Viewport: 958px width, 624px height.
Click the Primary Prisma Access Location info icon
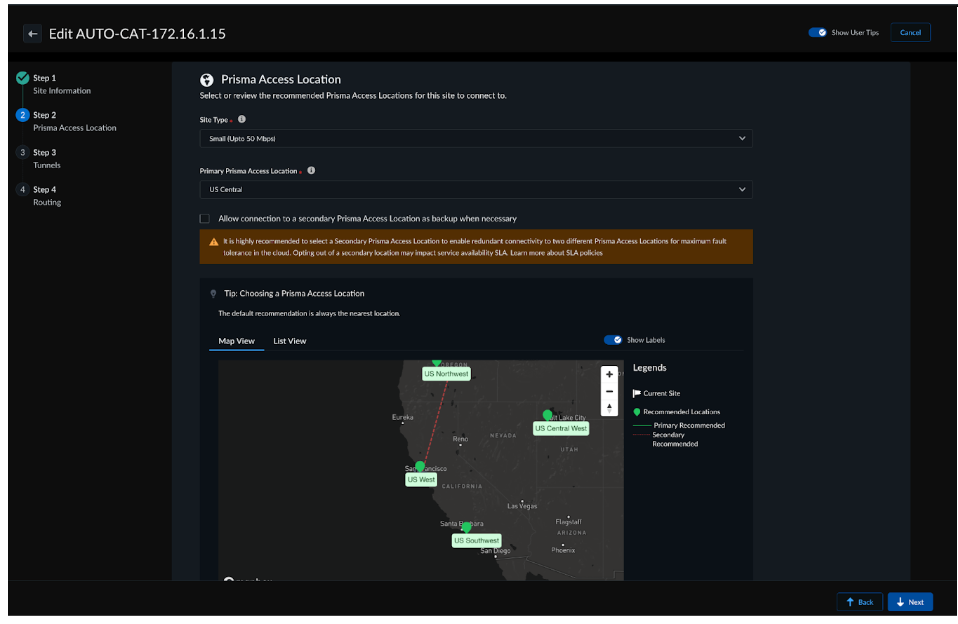click(x=312, y=171)
